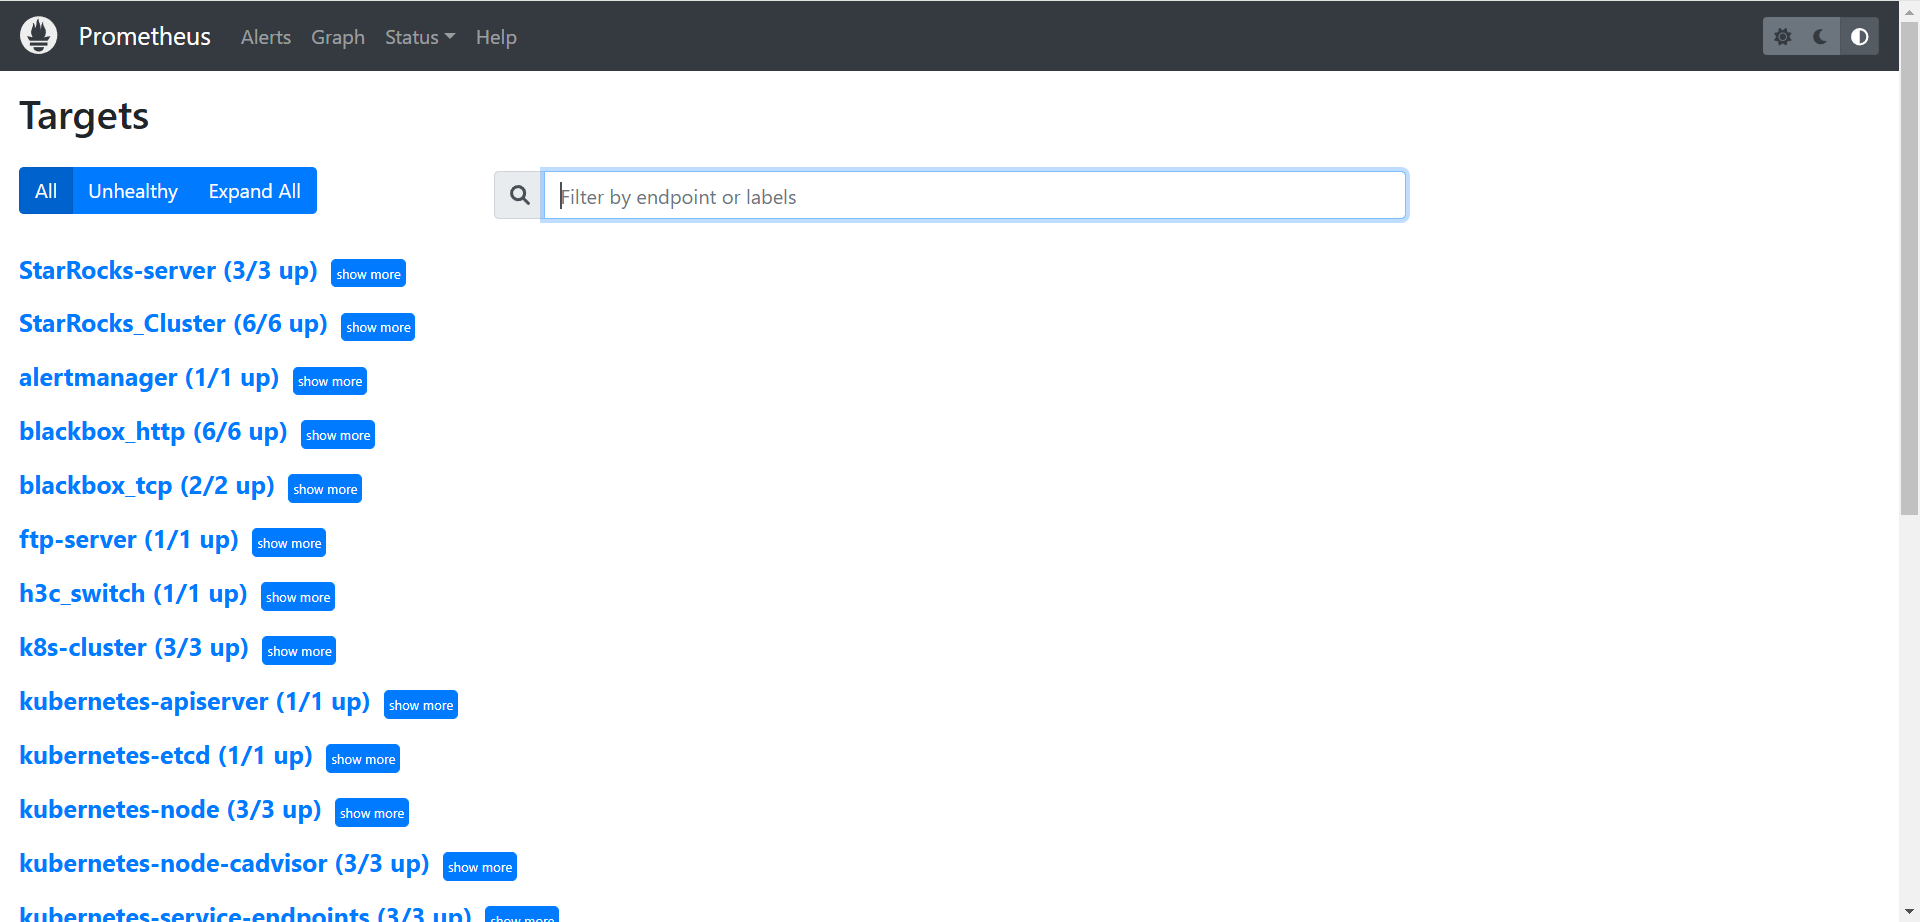This screenshot has height=922, width=1920.
Task: Open the blackbox_tcp target group link
Action: click(x=147, y=486)
